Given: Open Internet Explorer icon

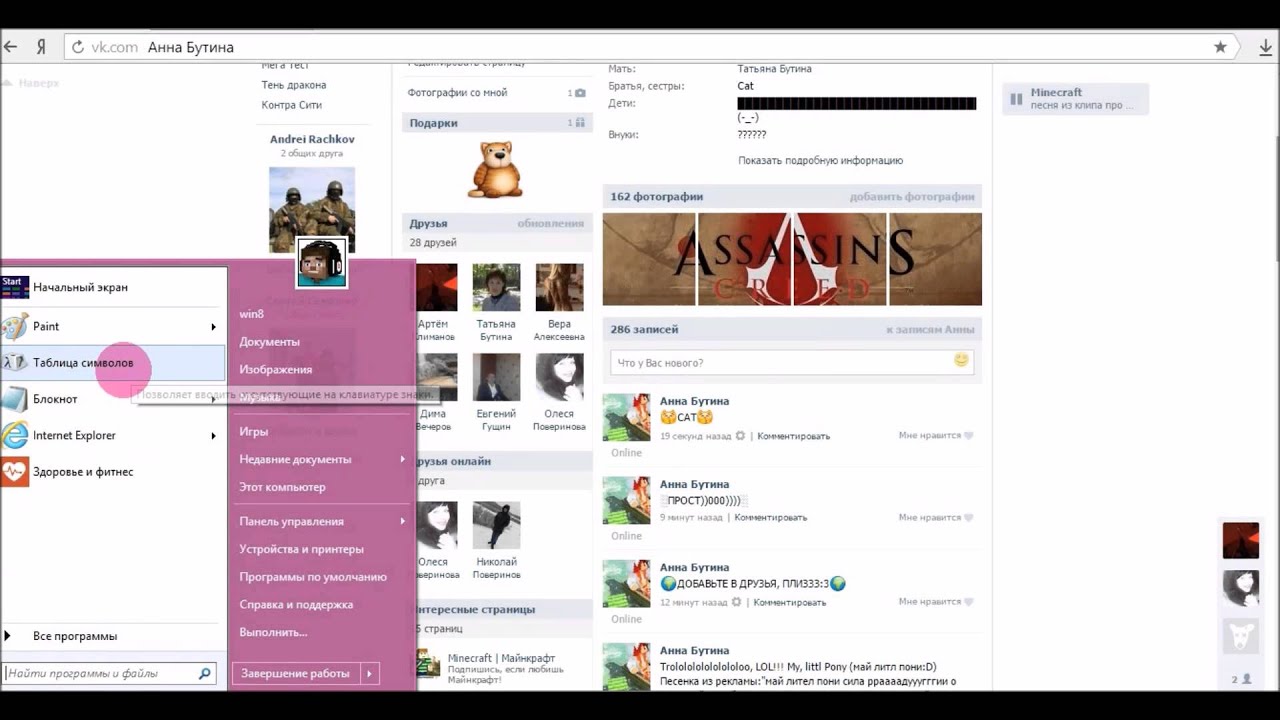Looking at the screenshot, I should coord(15,435).
